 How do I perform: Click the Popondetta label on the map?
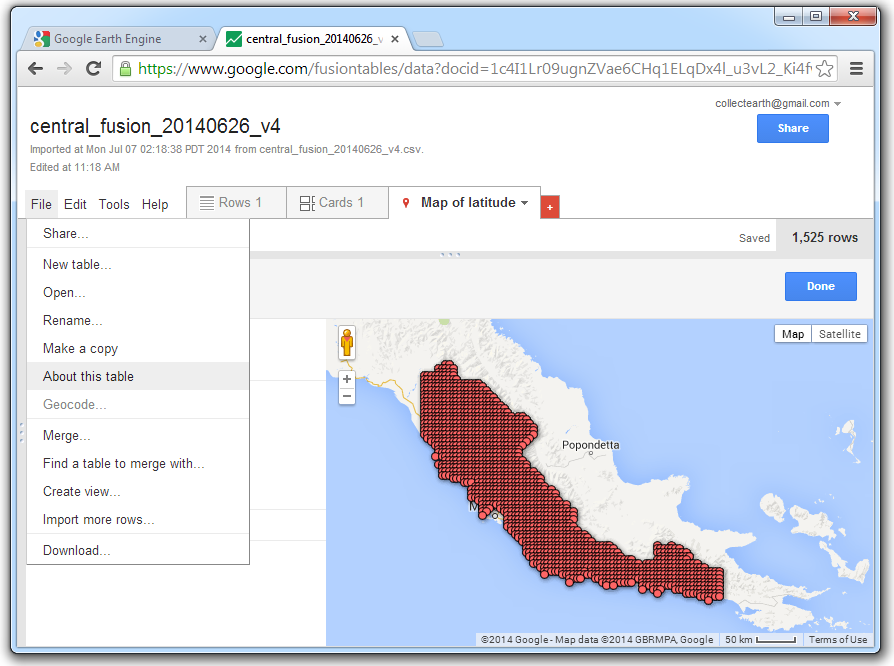pyautogui.click(x=591, y=445)
